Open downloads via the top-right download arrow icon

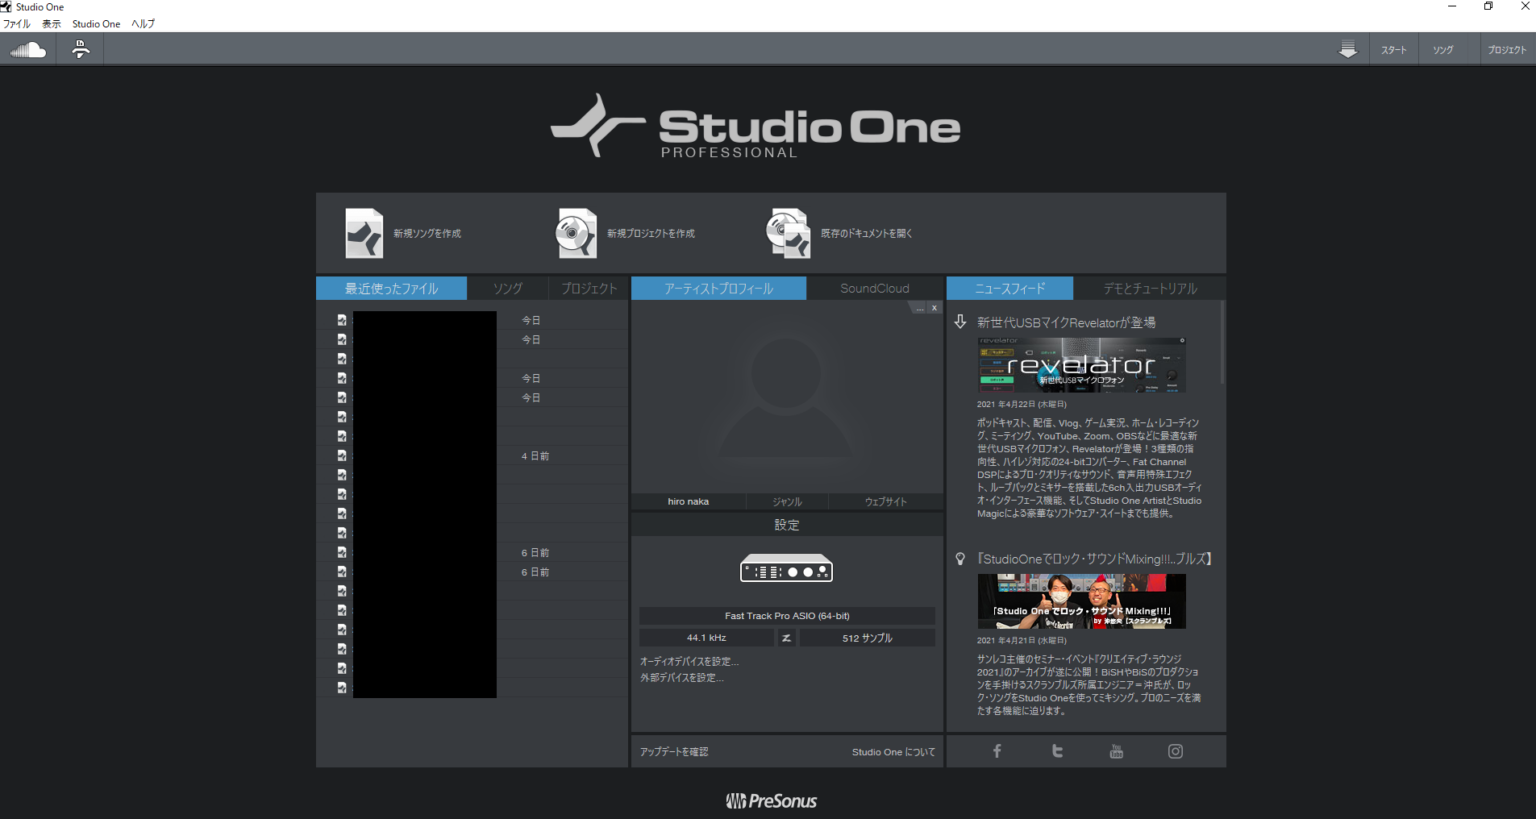[1348, 48]
